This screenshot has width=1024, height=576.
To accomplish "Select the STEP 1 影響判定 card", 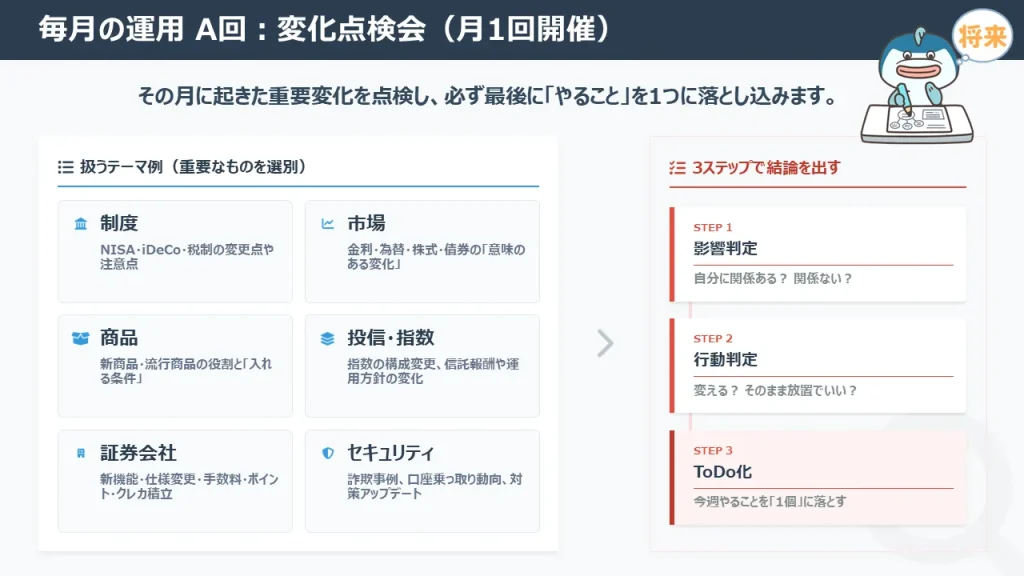I will coord(818,254).
